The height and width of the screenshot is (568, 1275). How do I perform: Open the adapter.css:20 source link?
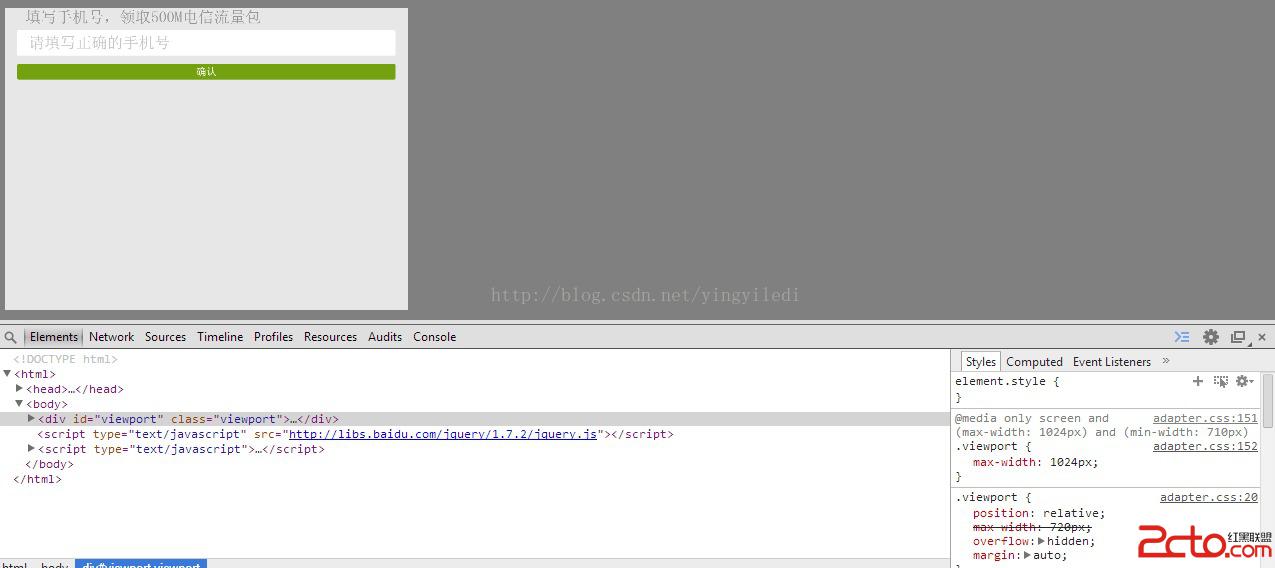[1209, 497]
